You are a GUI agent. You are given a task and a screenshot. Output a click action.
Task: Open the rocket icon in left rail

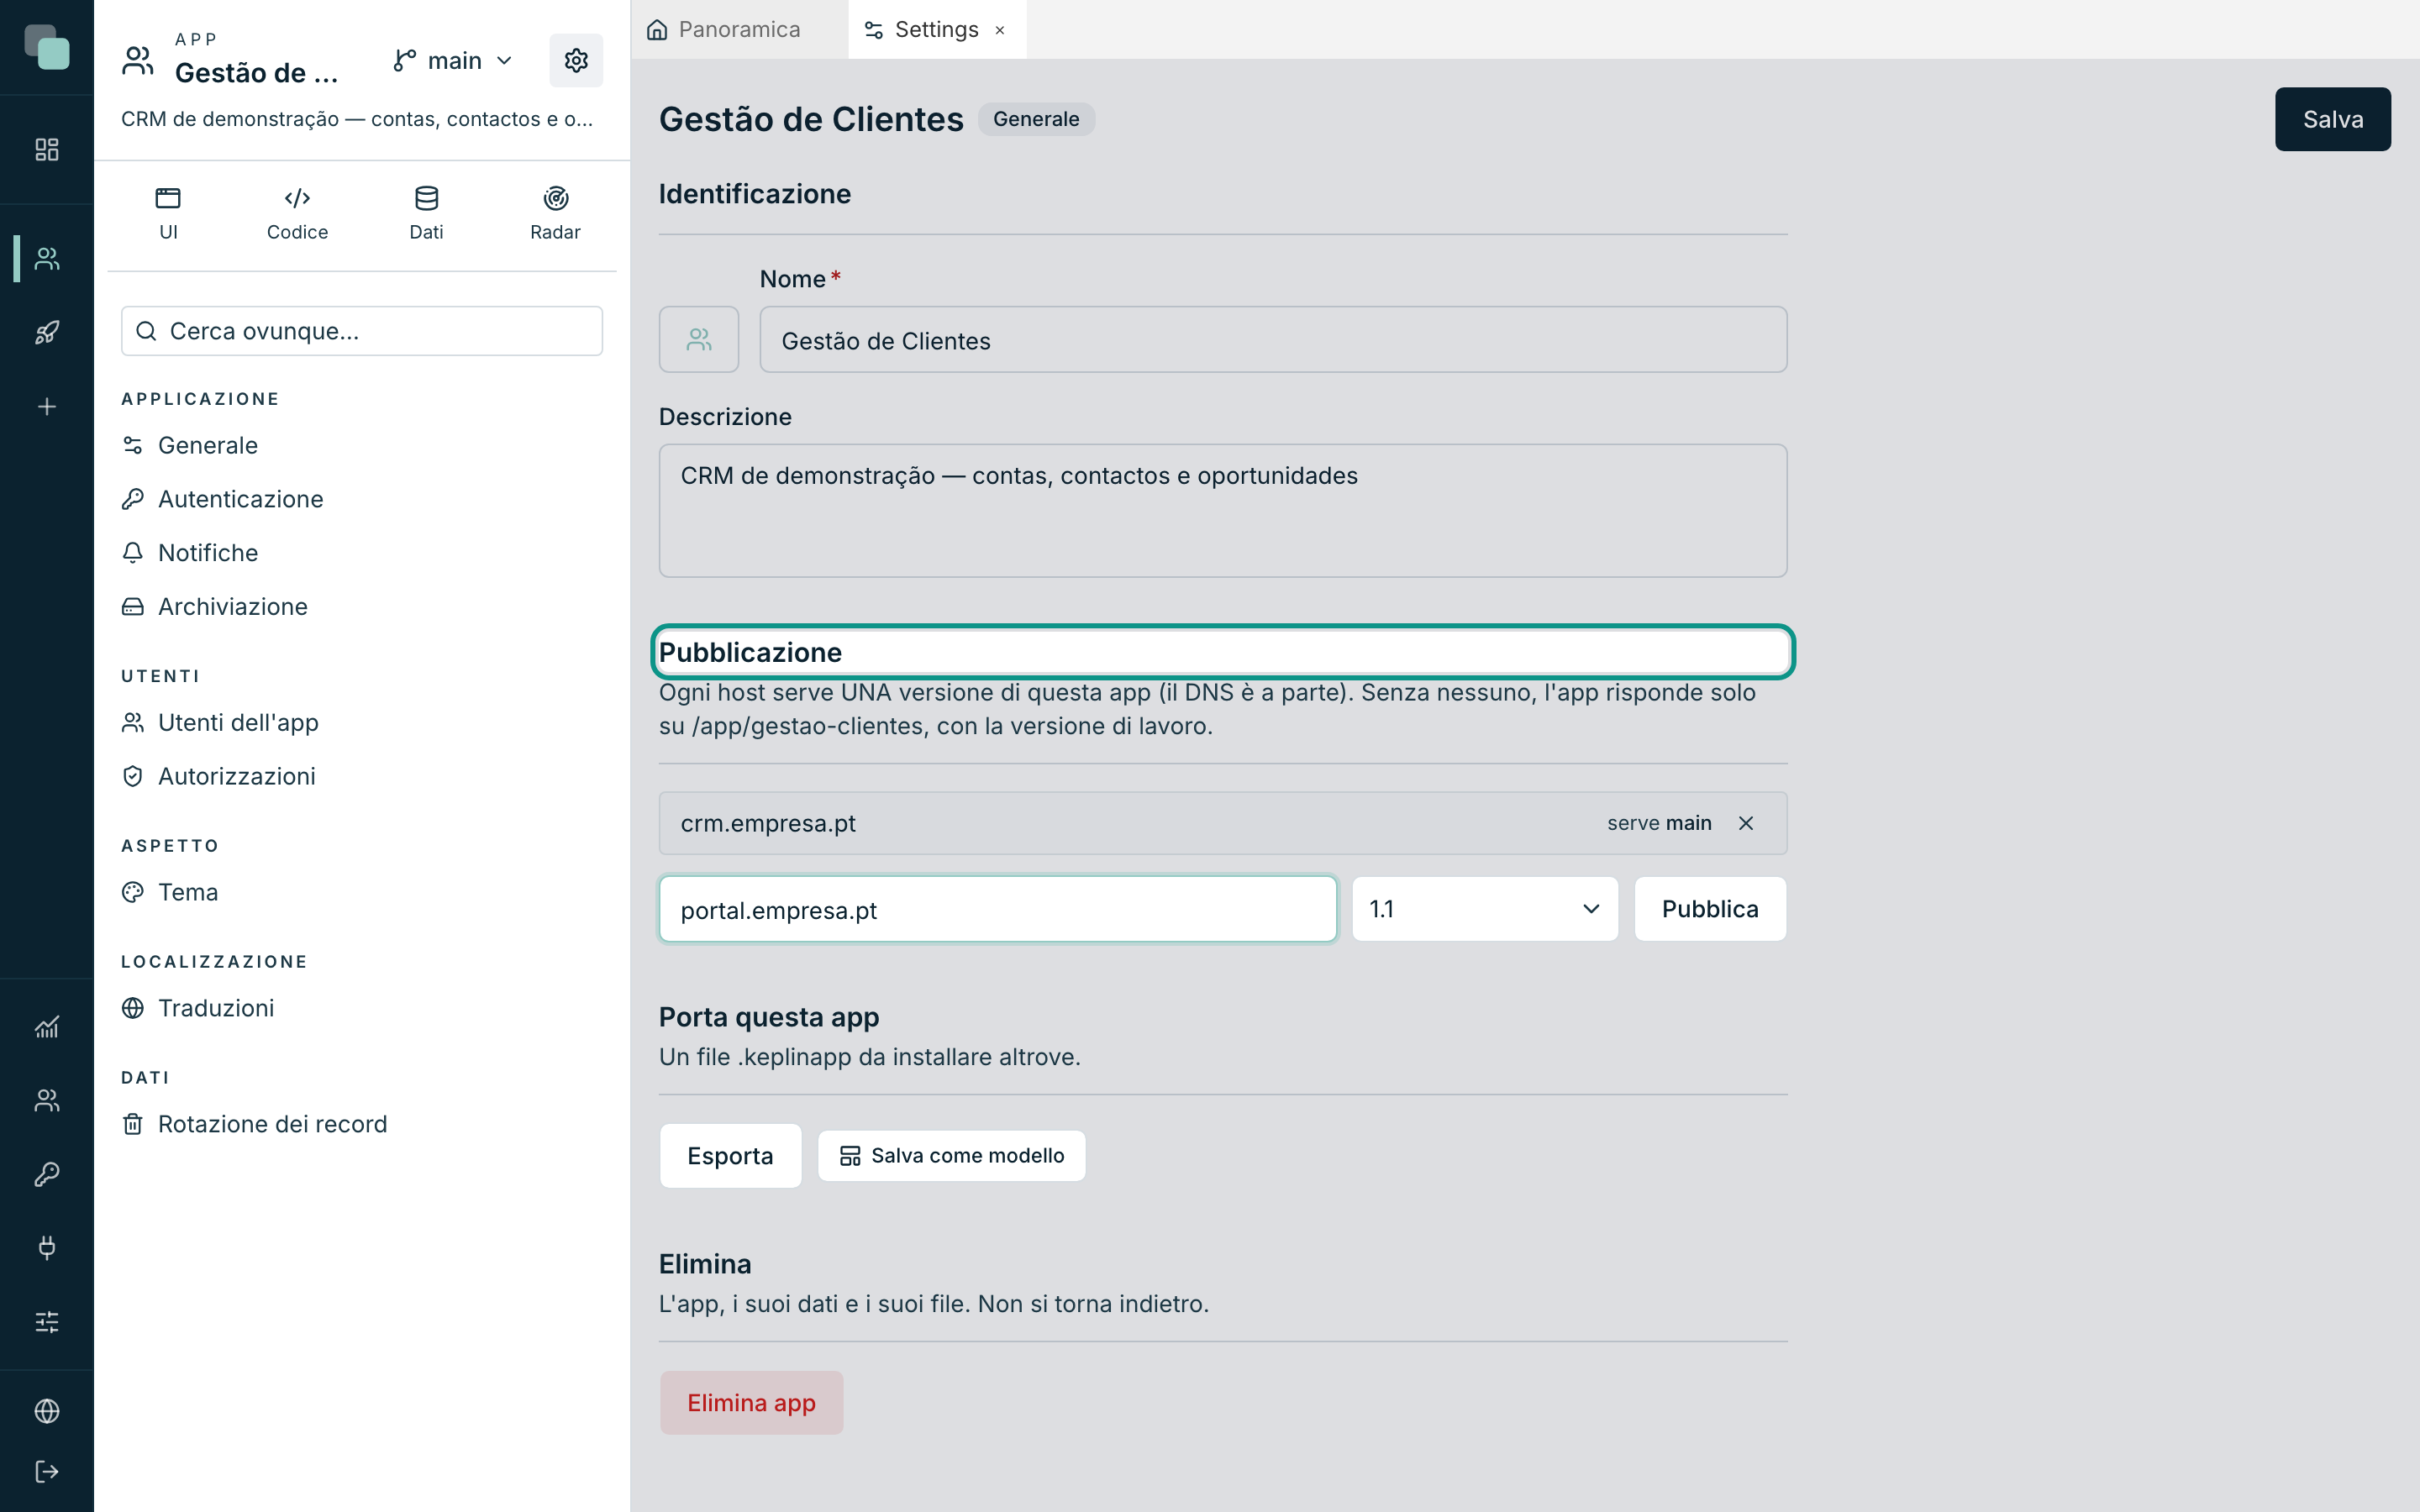(x=47, y=333)
